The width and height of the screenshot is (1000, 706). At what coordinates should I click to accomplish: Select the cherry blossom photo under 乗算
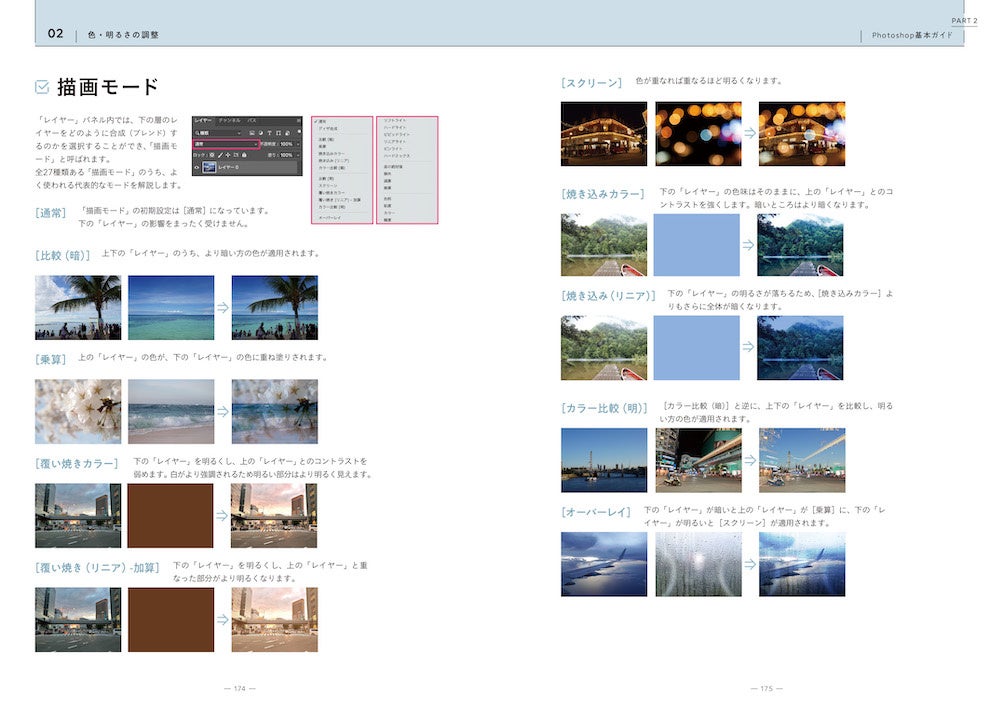[78, 411]
